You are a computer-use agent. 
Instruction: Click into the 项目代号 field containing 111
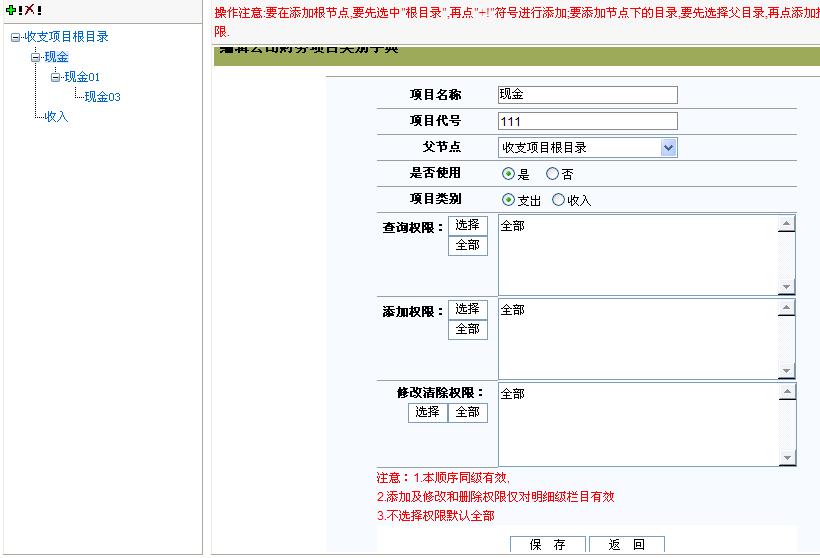pos(587,121)
